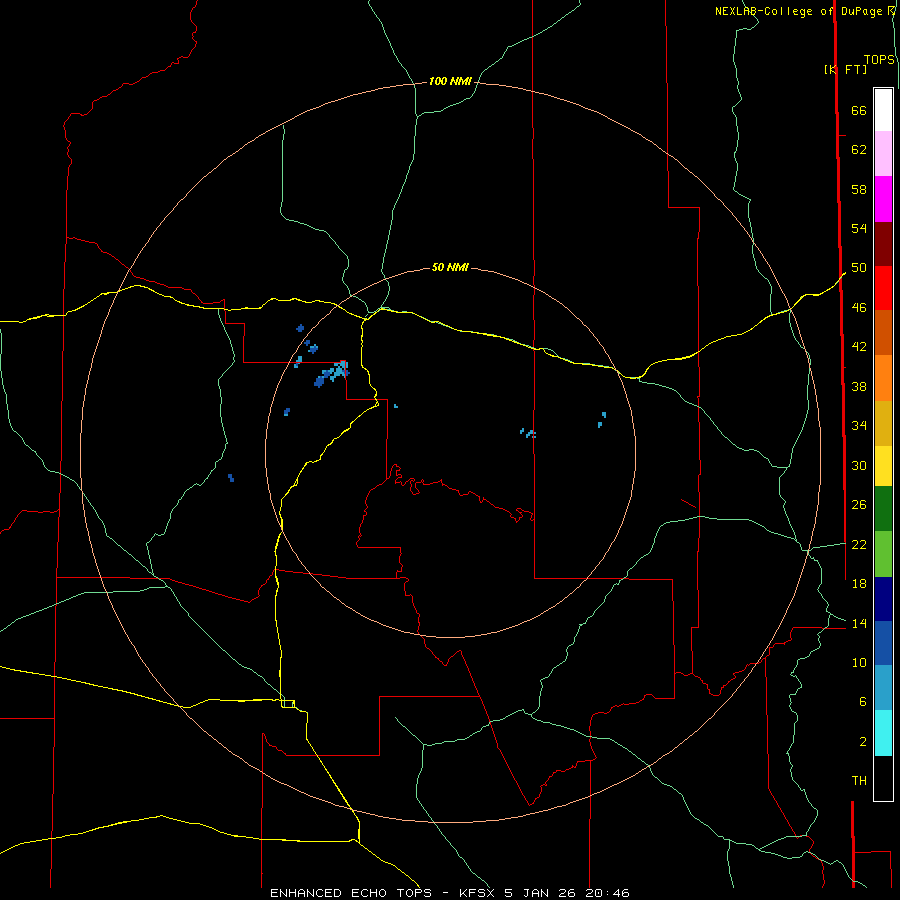Select the magenta legend color band
This screenshot has height=900, width=900.
click(x=883, y=199)
